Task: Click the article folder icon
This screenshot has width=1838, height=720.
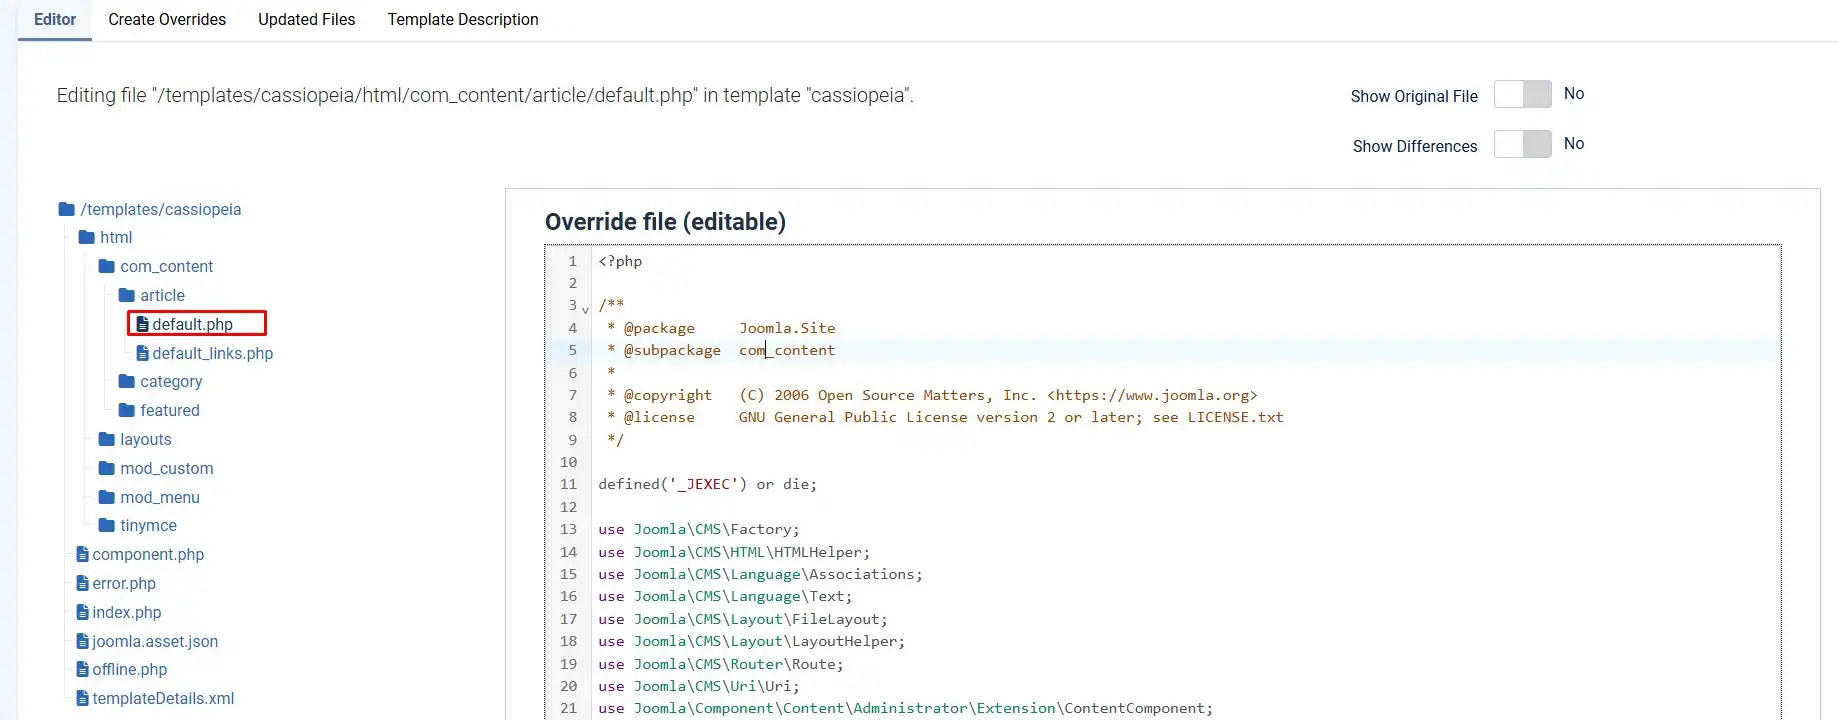Action: [x=127, y=295]
